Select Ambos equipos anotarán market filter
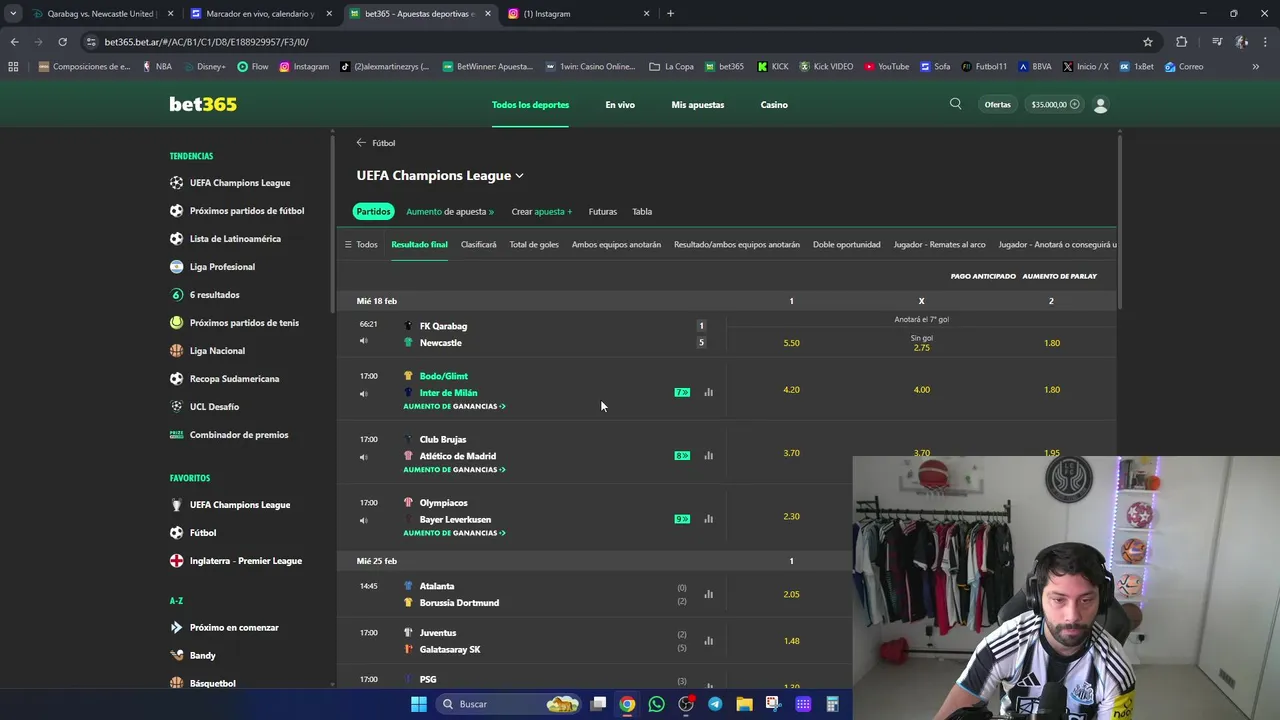1280x720 pixels. click(x=616, y=245)
